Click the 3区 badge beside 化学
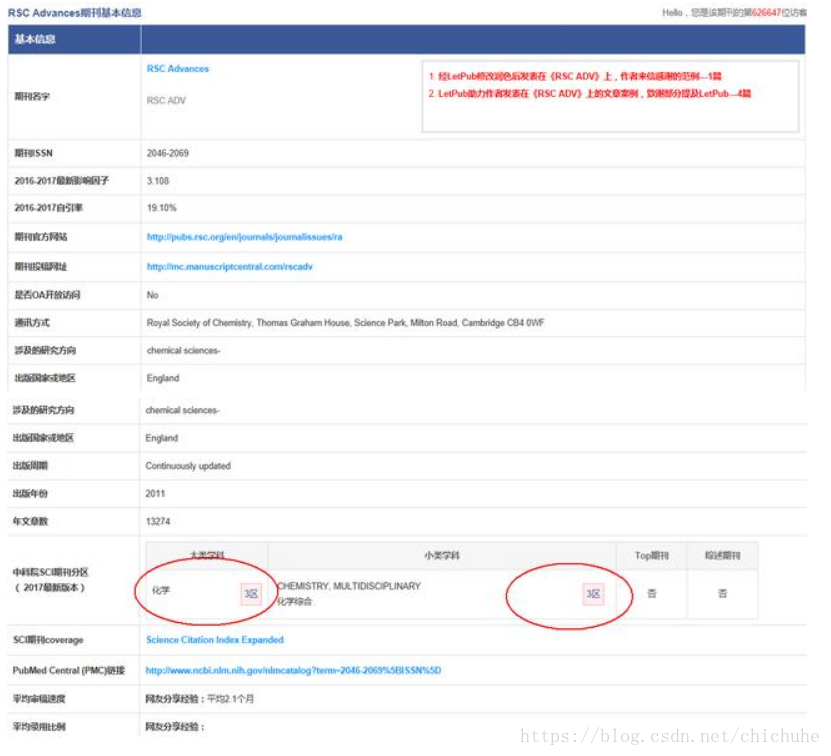 251,594
